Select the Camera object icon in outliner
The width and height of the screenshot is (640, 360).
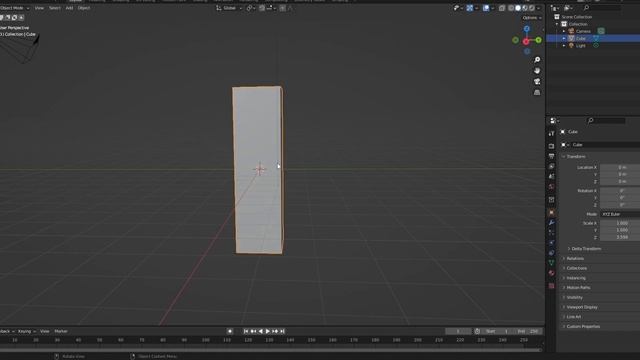(x=571, y=31)
